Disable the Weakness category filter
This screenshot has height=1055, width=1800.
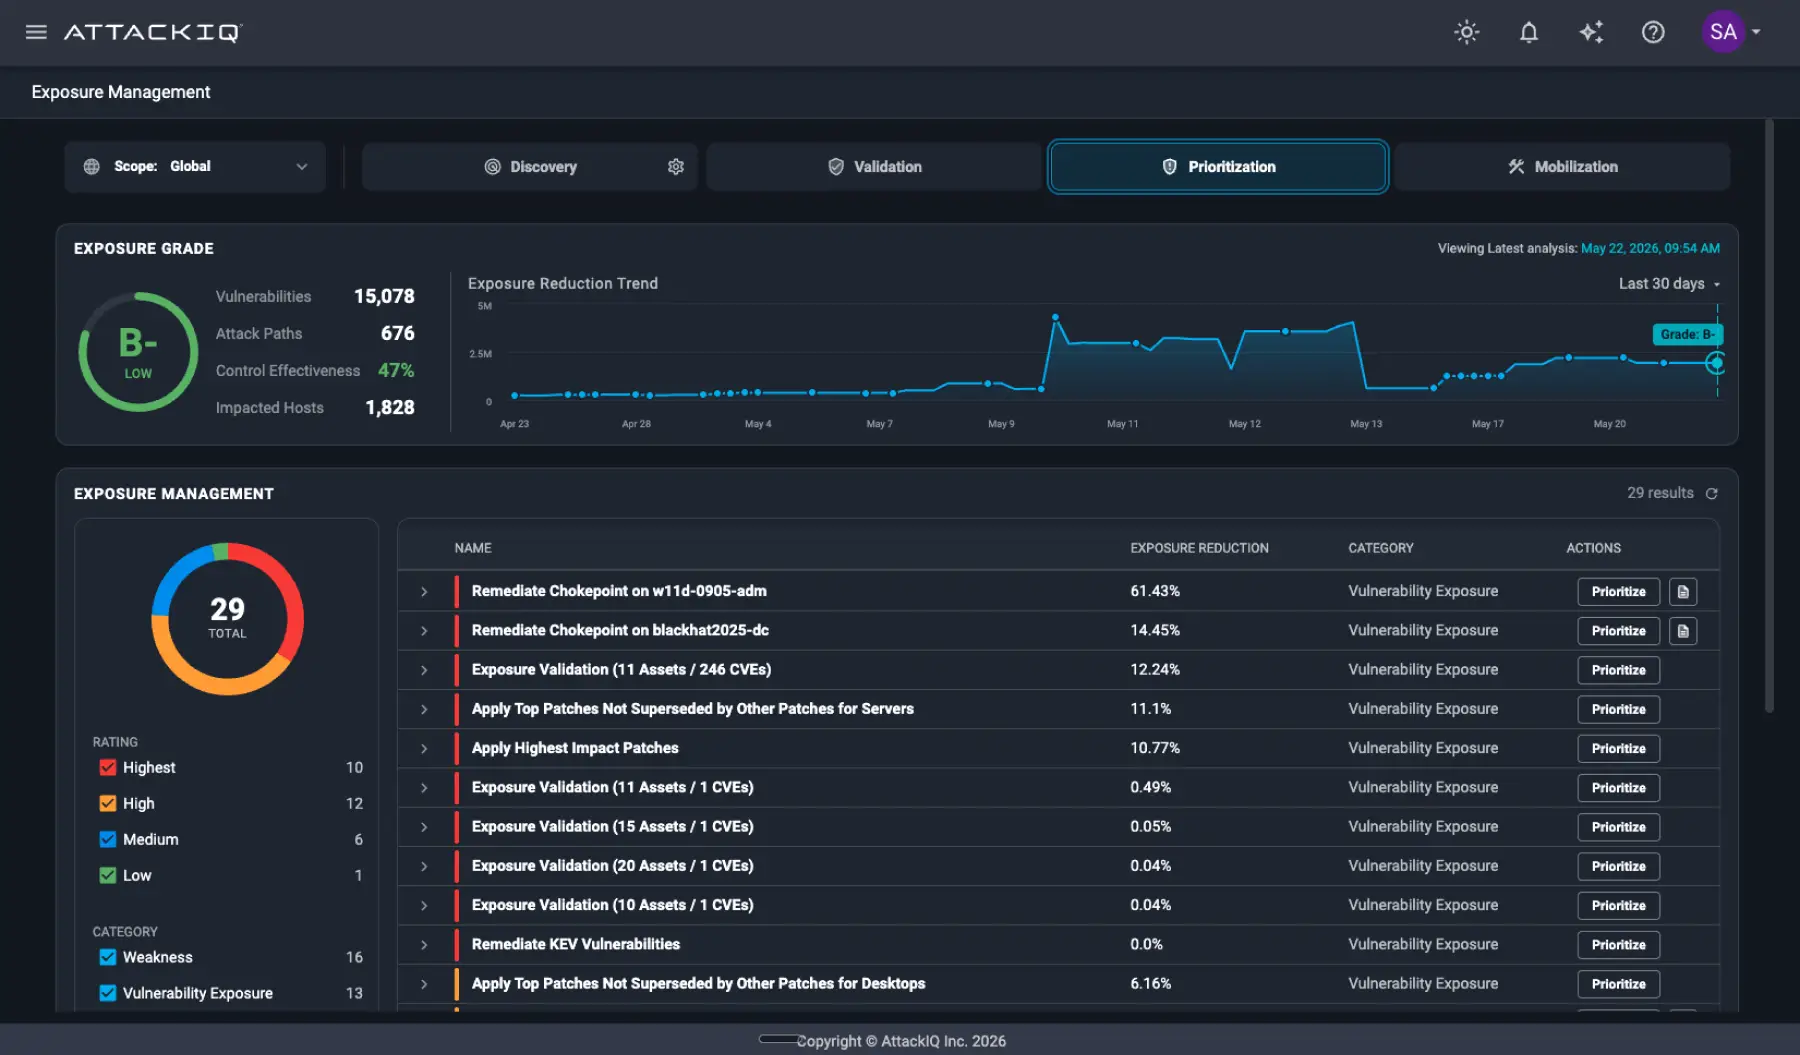(108, 958)
